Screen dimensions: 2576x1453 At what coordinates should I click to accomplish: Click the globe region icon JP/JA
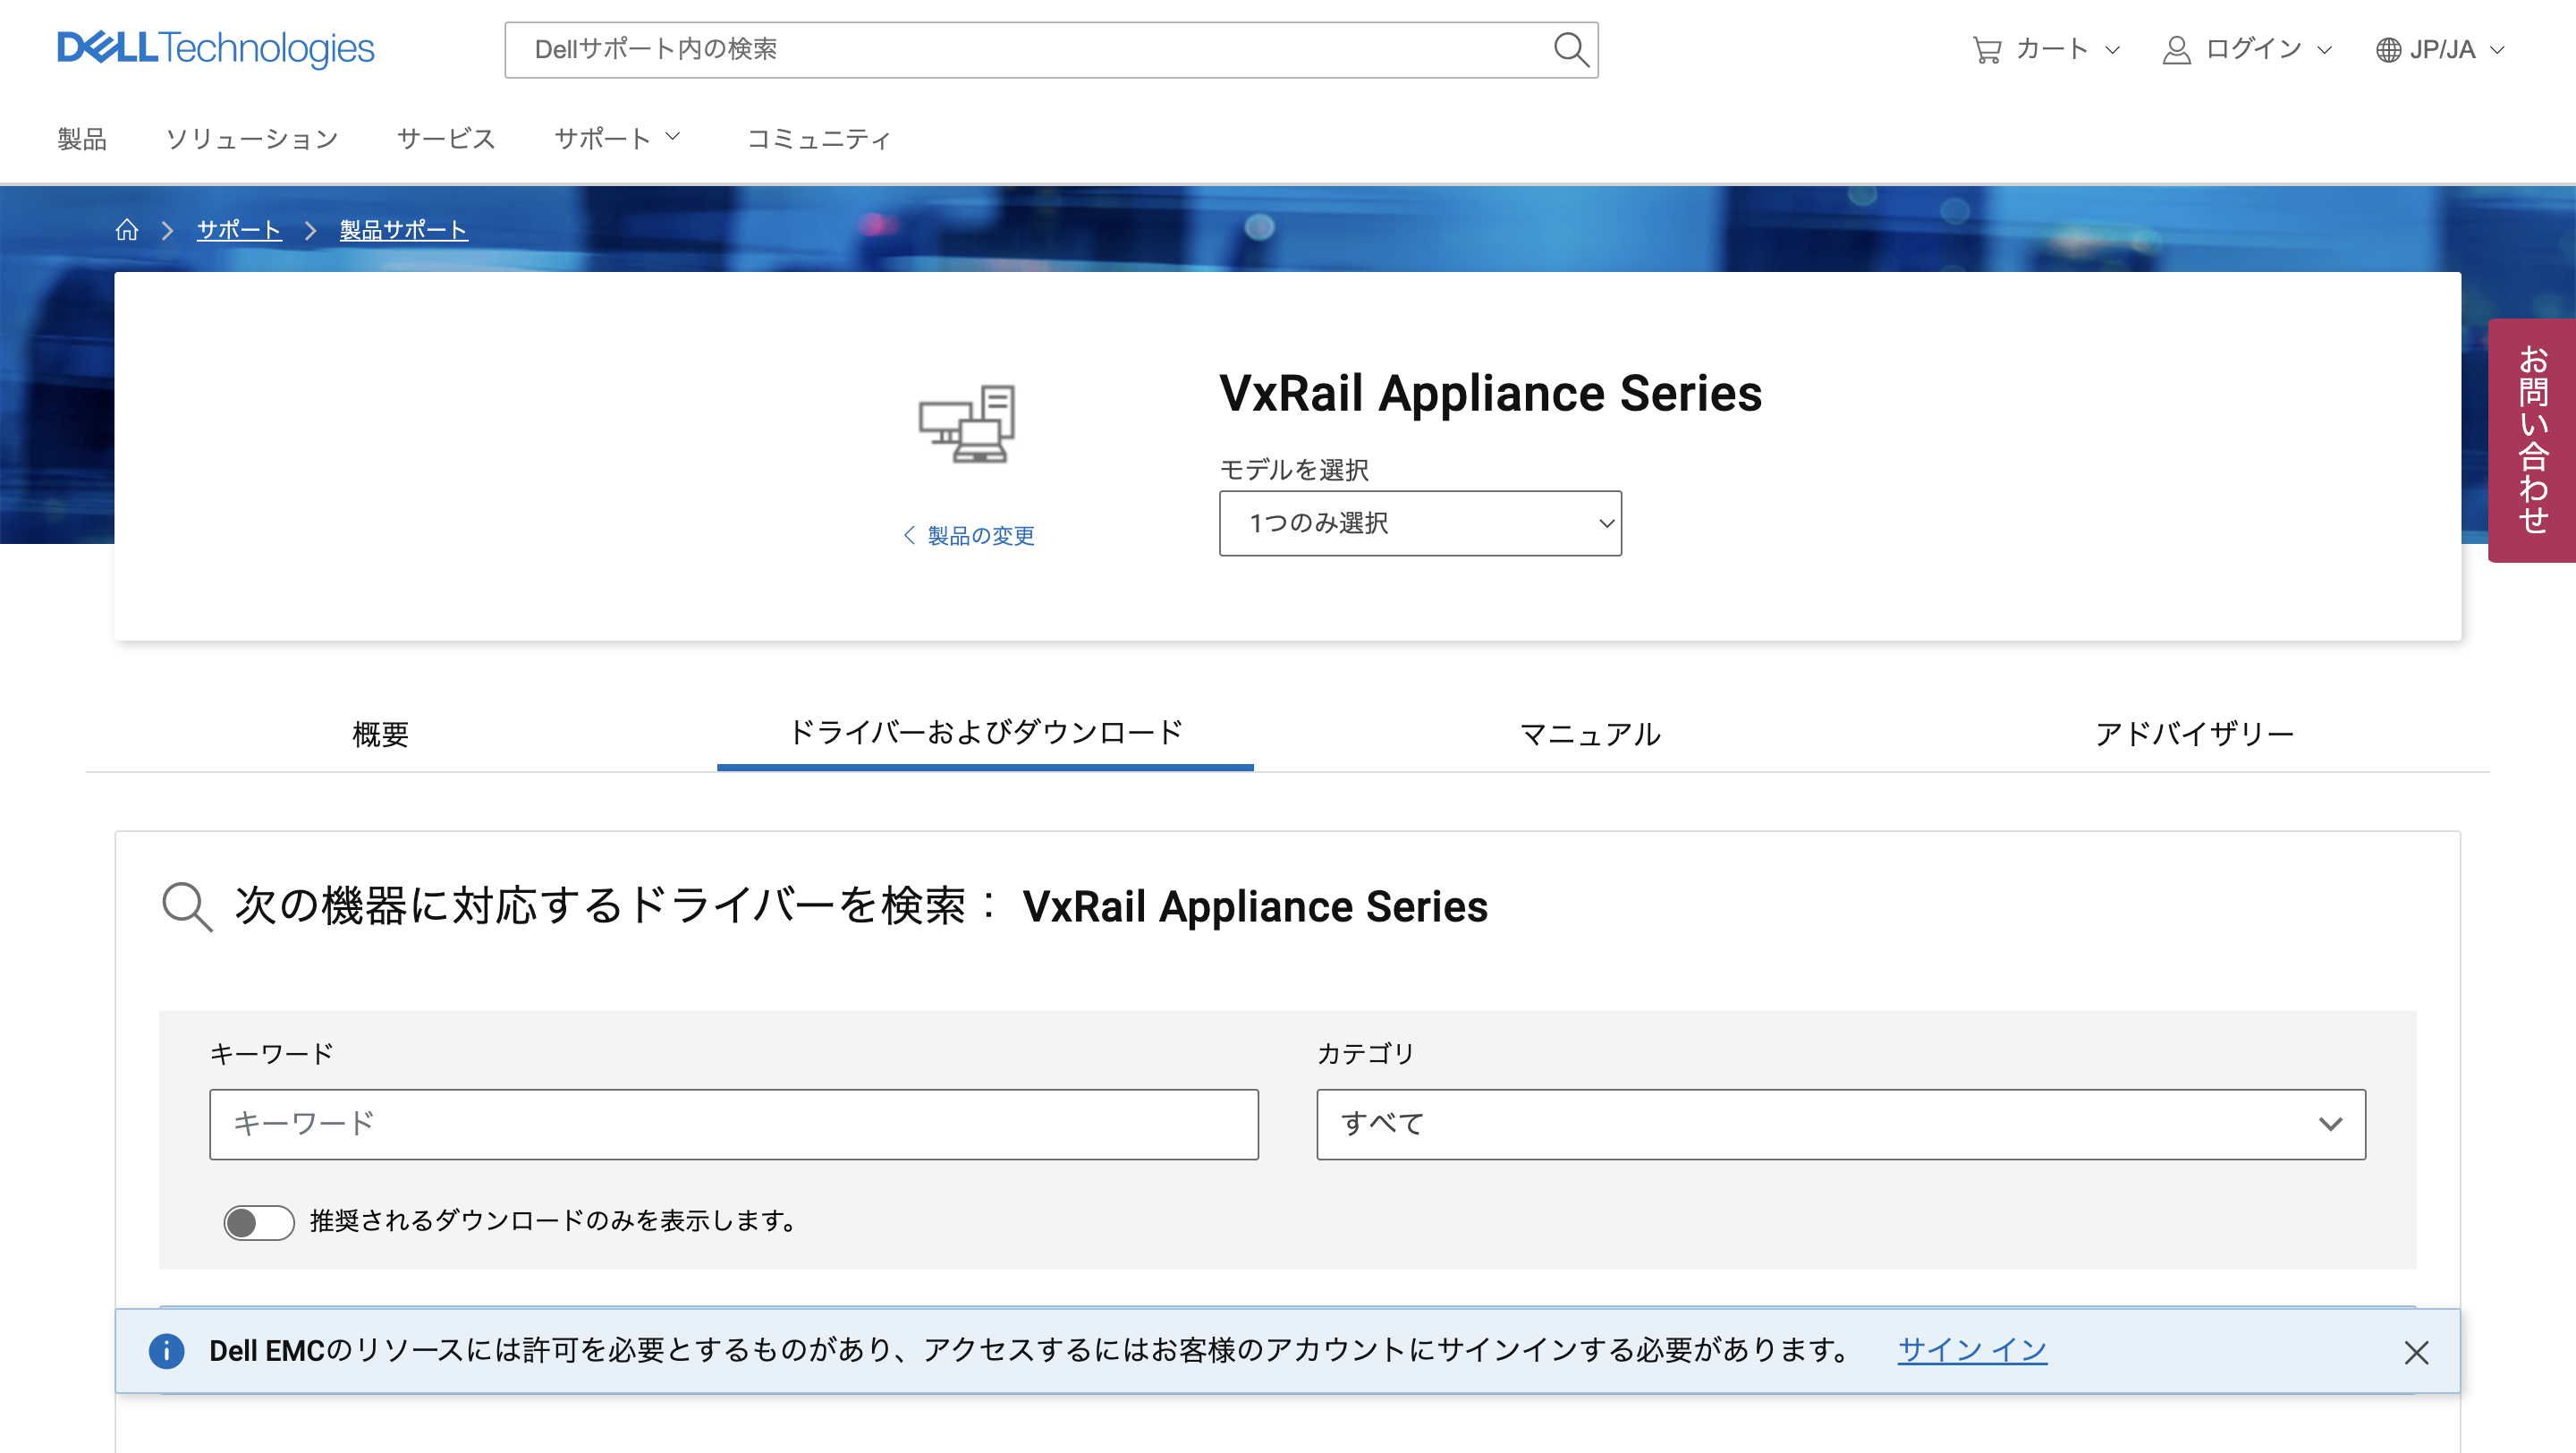click(x=2388, y=49)
